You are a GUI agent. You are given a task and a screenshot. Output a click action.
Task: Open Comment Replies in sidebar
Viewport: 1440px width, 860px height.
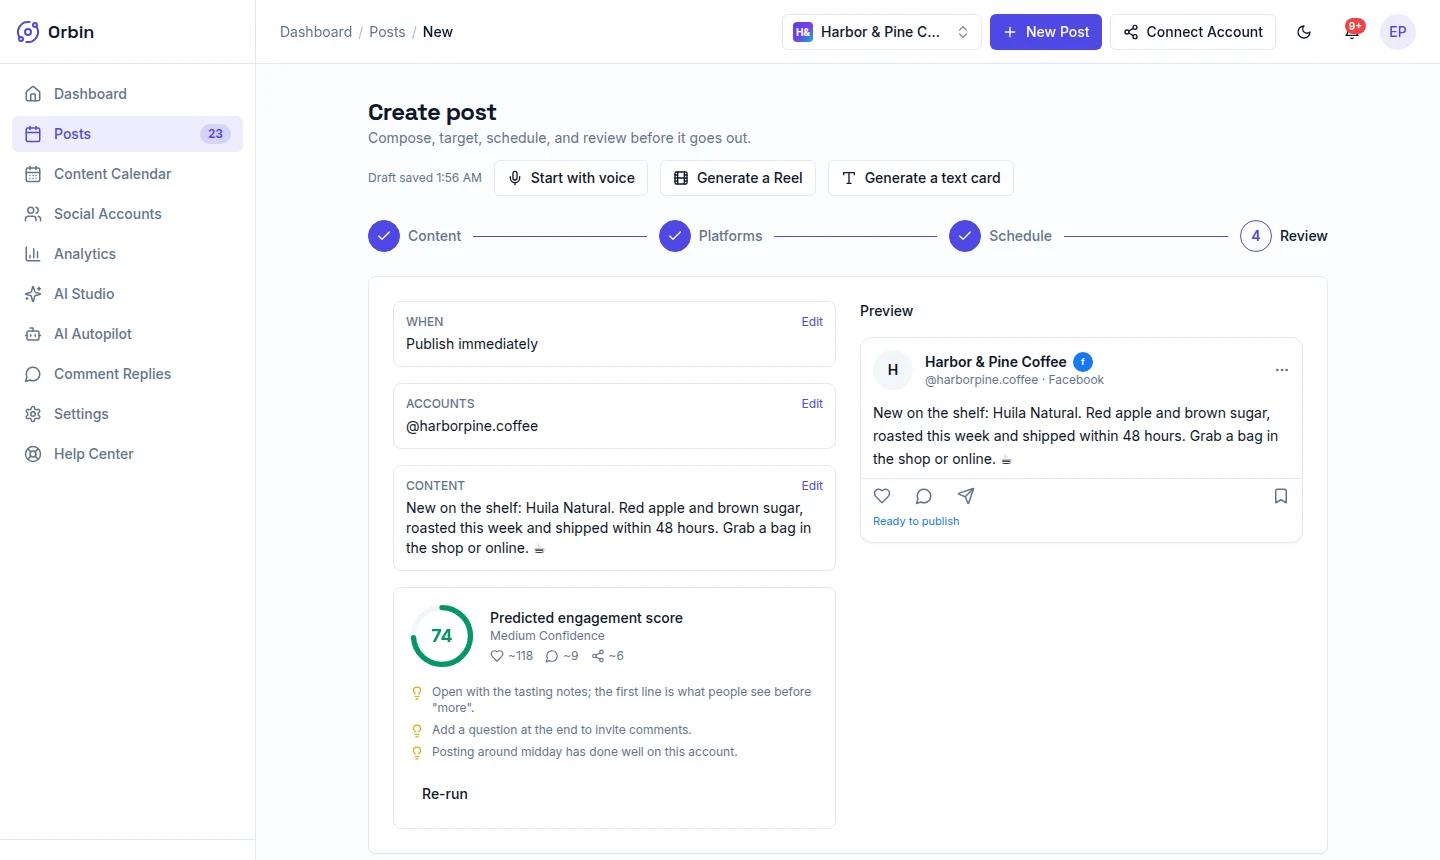127,374
